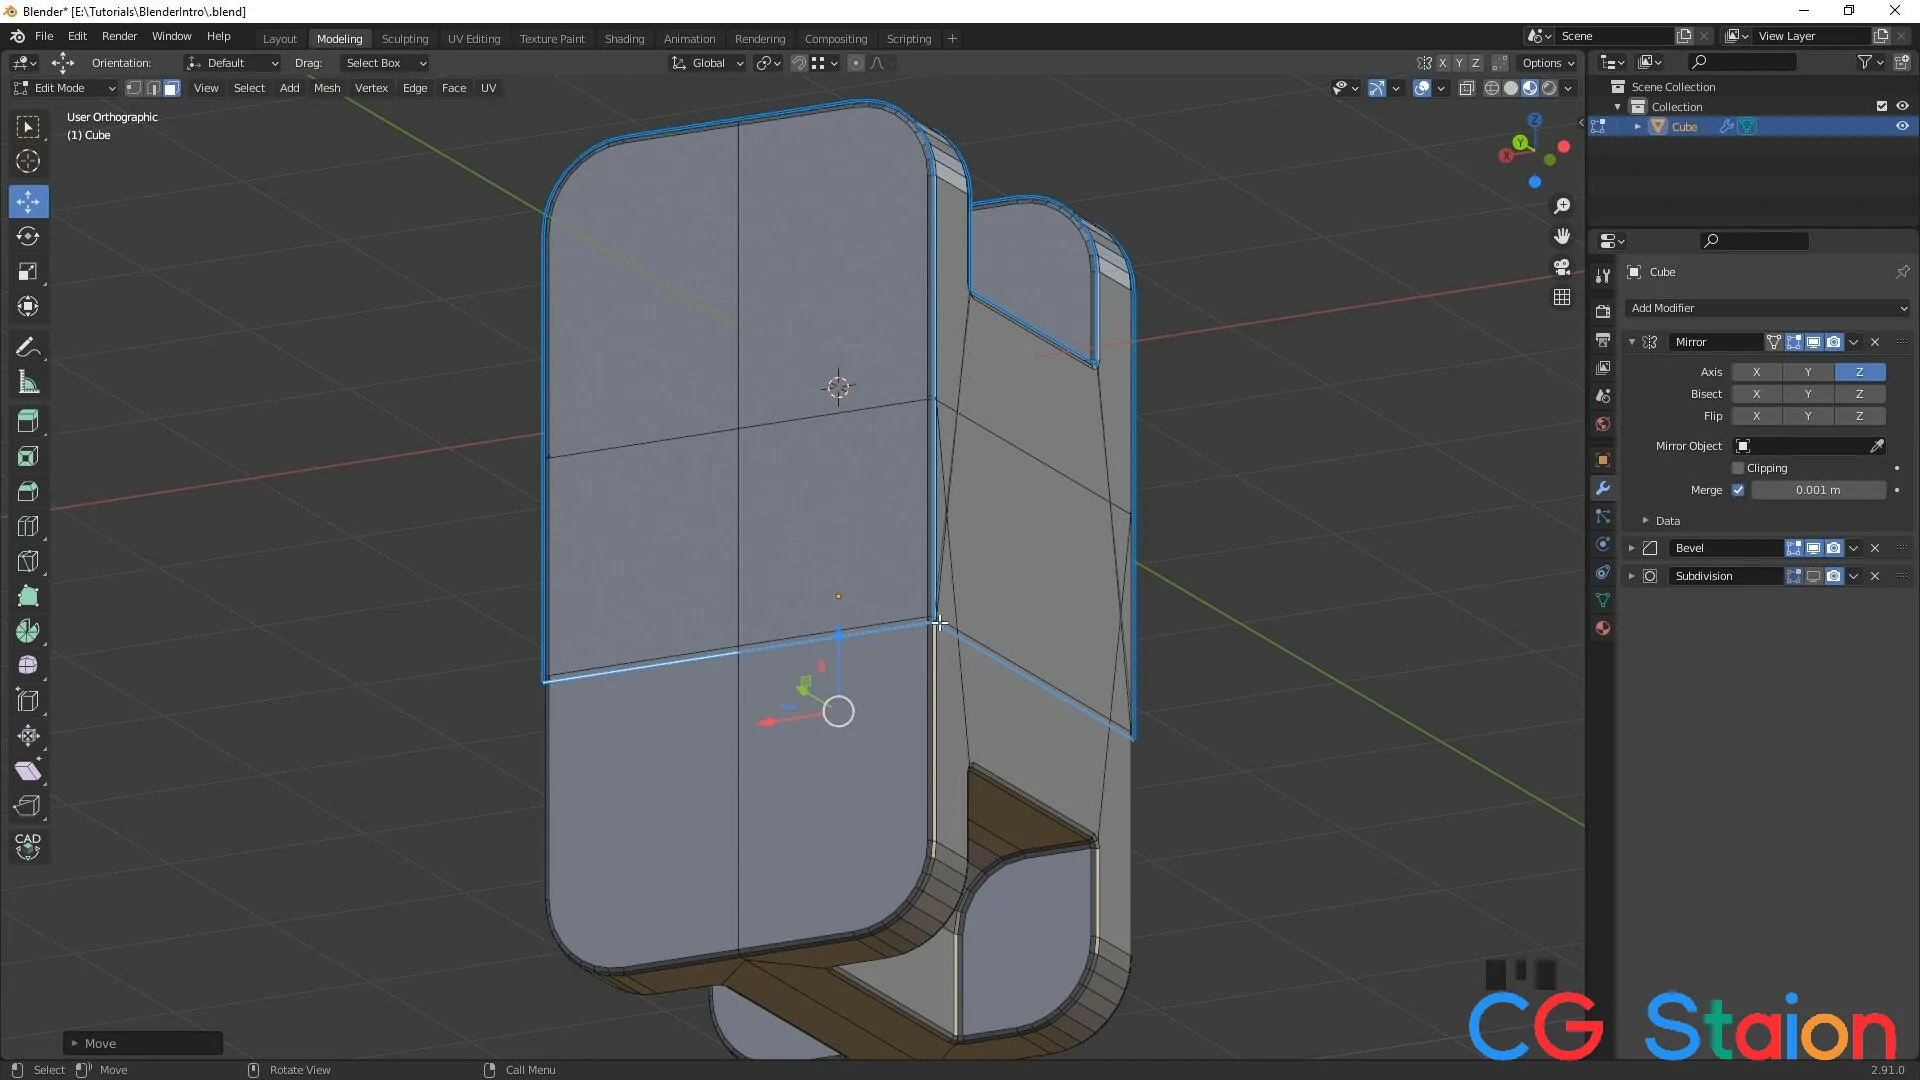Viewport: 1920px width, 1080px height.
Task: Open the Edit menu
Action: (77, 36)
